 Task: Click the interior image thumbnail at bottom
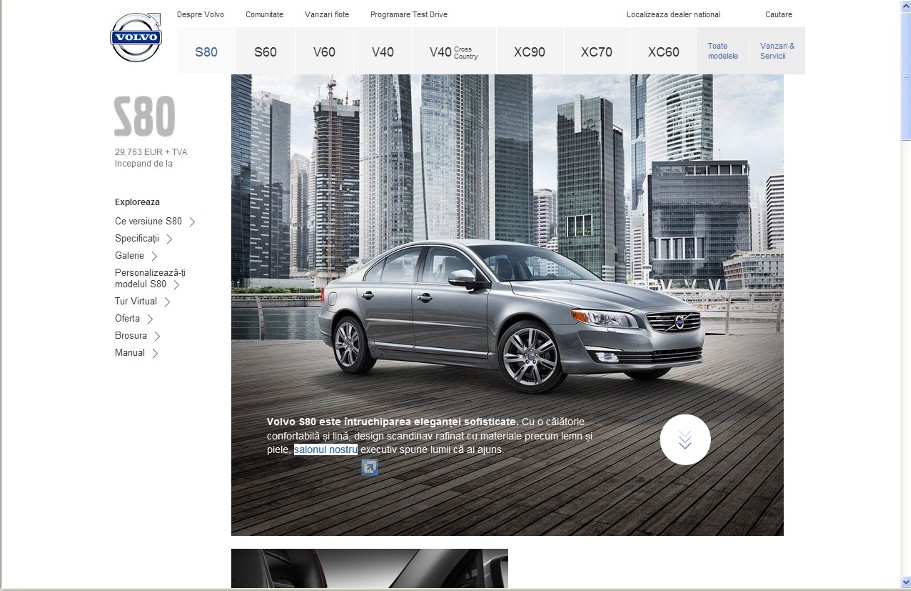coord(370,568)
